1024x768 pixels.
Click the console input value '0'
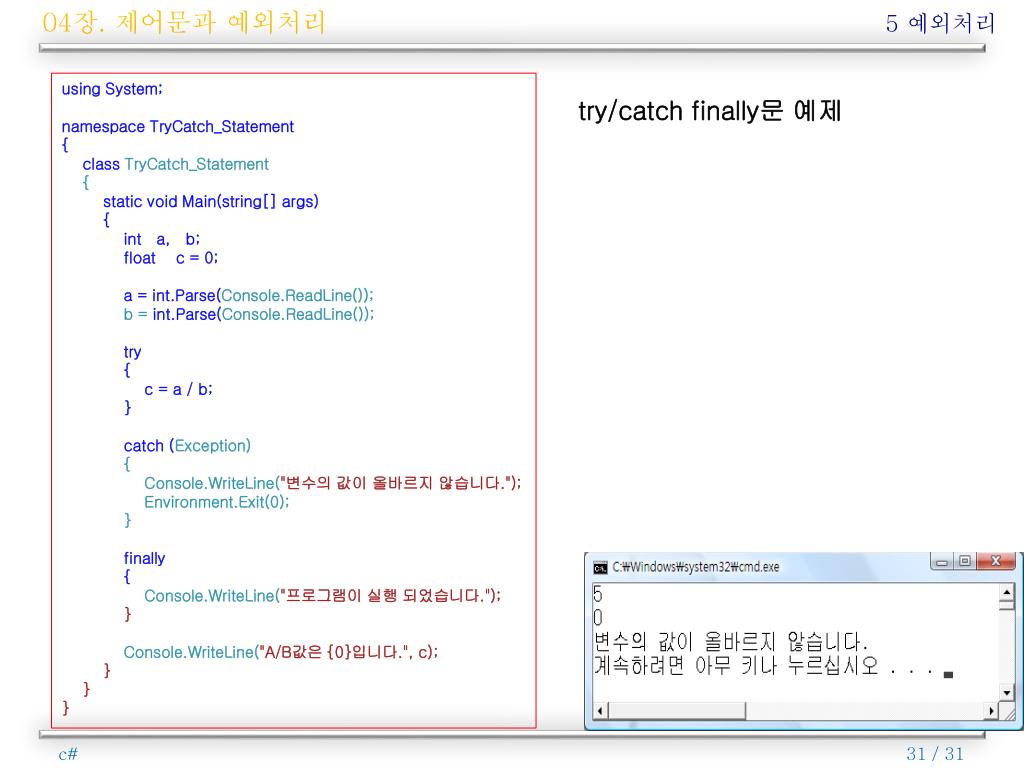point(598,618)
